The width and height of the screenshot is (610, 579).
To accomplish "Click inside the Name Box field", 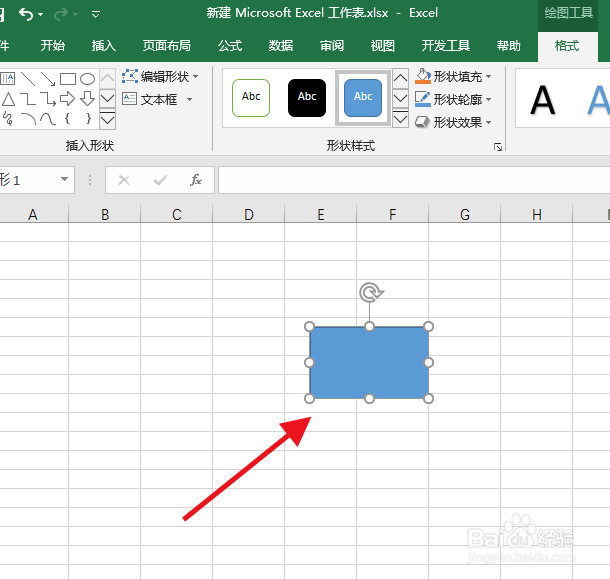I will pyautogui.click(x=28, y=180).
